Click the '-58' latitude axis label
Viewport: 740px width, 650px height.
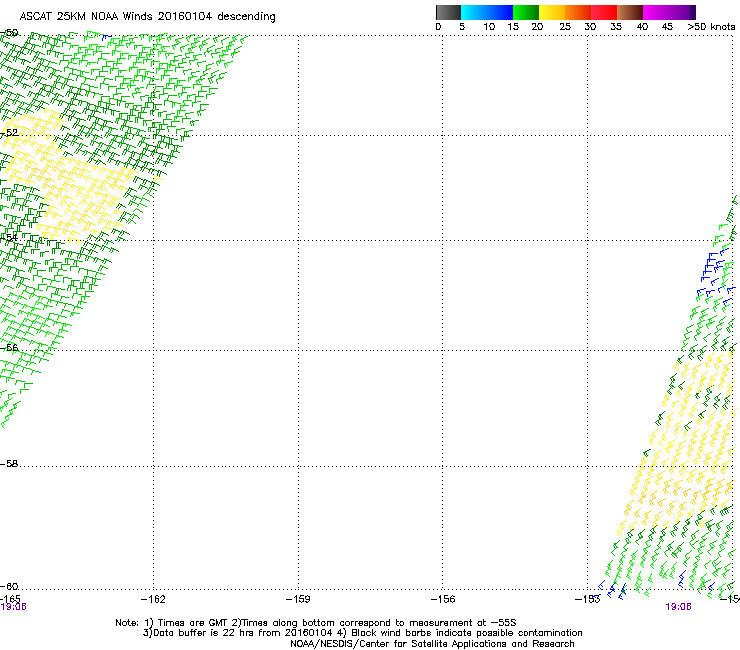pyautogui.click(x=9, y=464)
